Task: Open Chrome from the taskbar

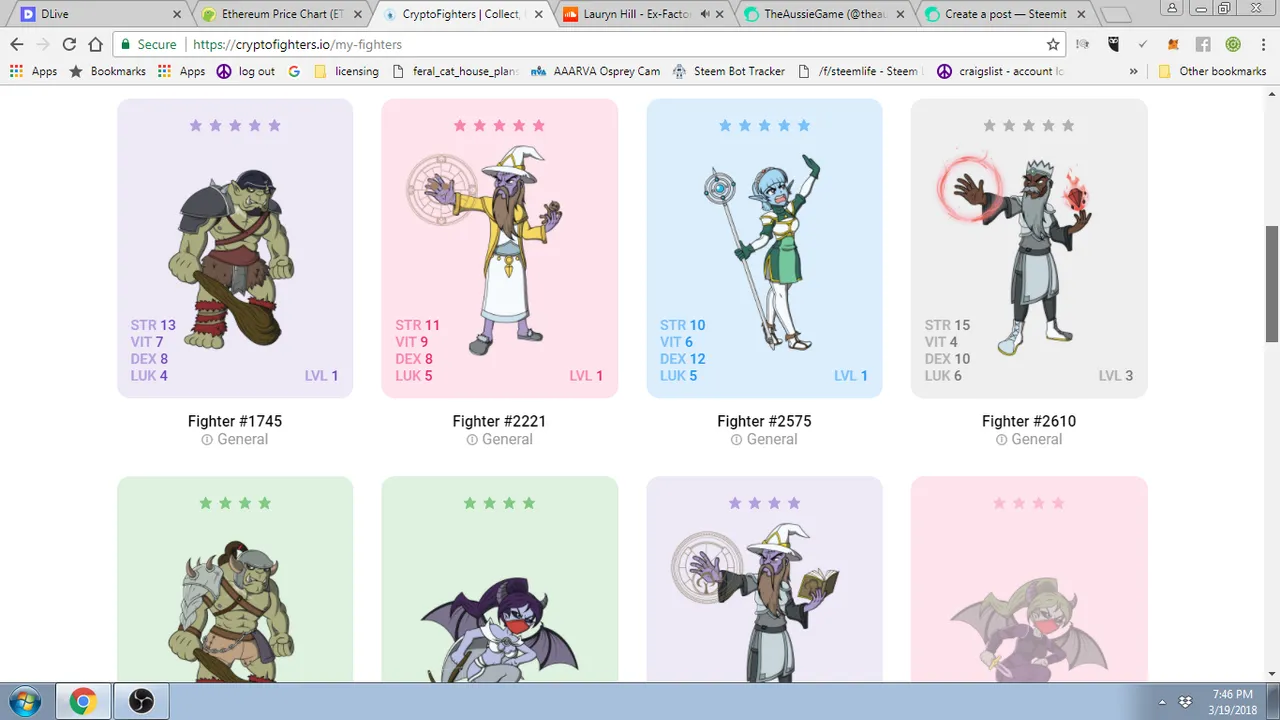Action: [83, 701]
